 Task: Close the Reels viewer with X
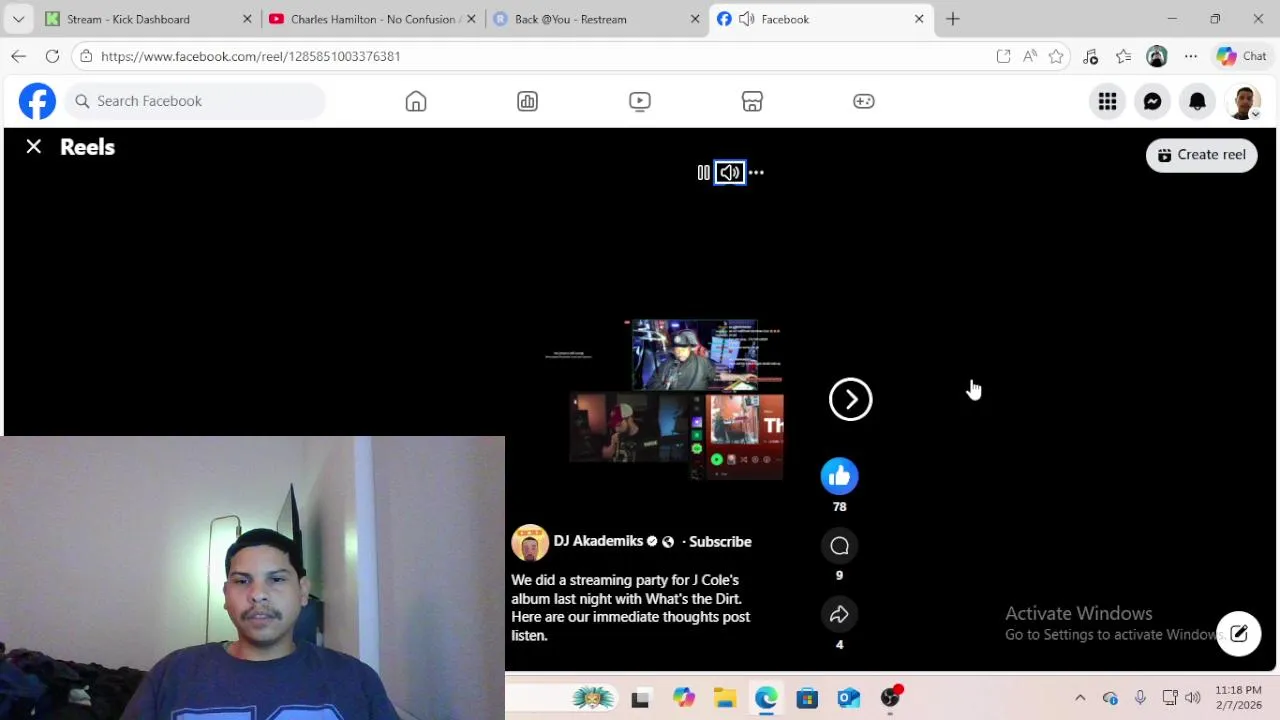(x=34, y=147)
